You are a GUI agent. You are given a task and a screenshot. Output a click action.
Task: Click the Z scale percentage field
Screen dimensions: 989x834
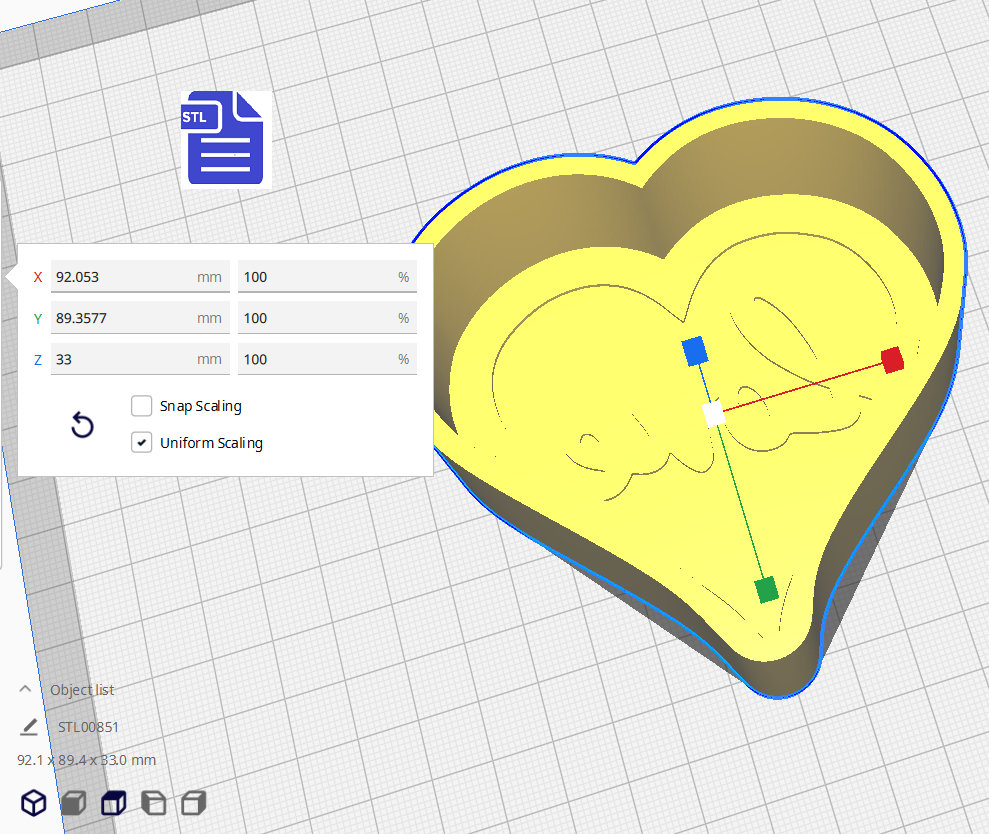318,359
